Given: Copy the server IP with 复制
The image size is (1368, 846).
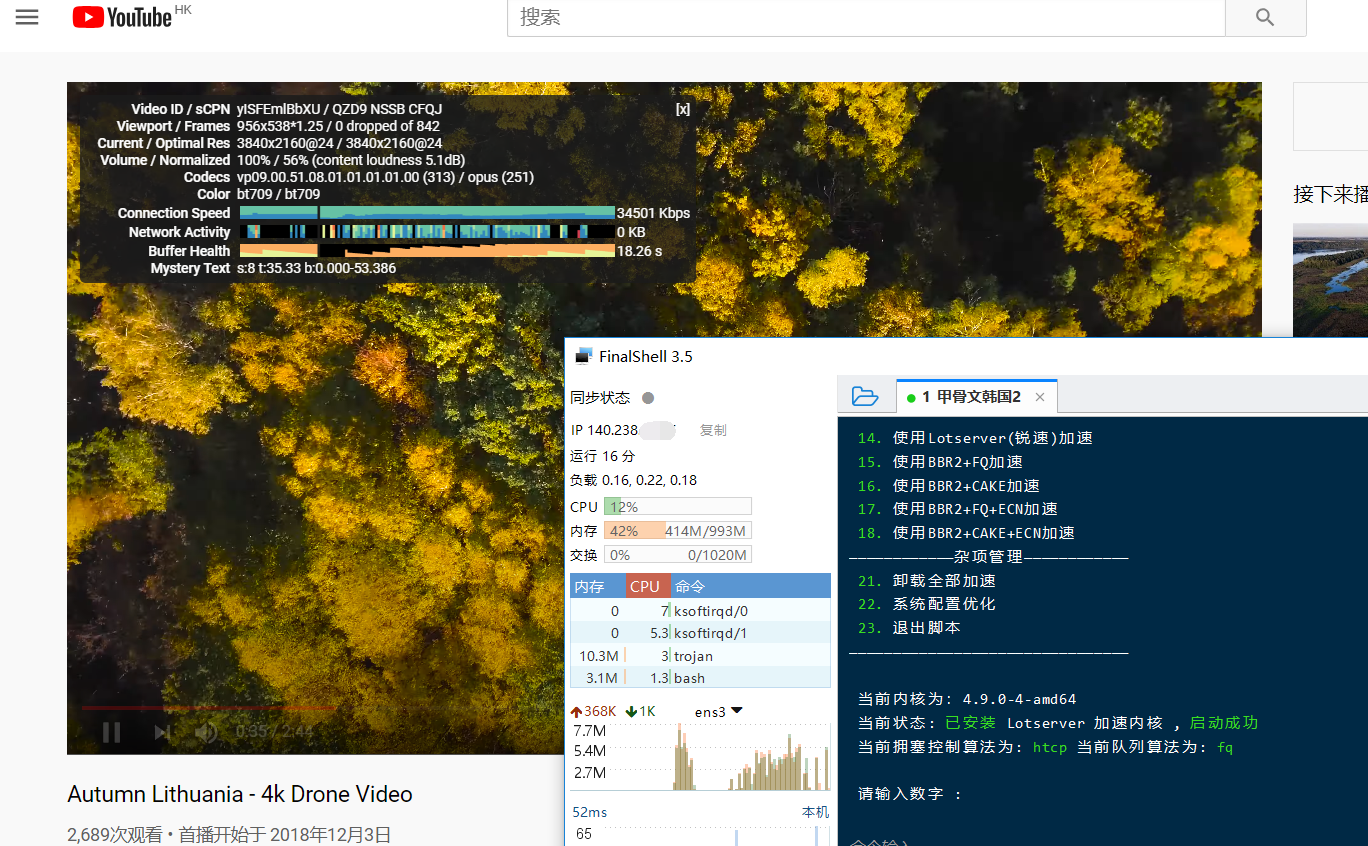Looking at the screenshot, I should tap(713, 430).
